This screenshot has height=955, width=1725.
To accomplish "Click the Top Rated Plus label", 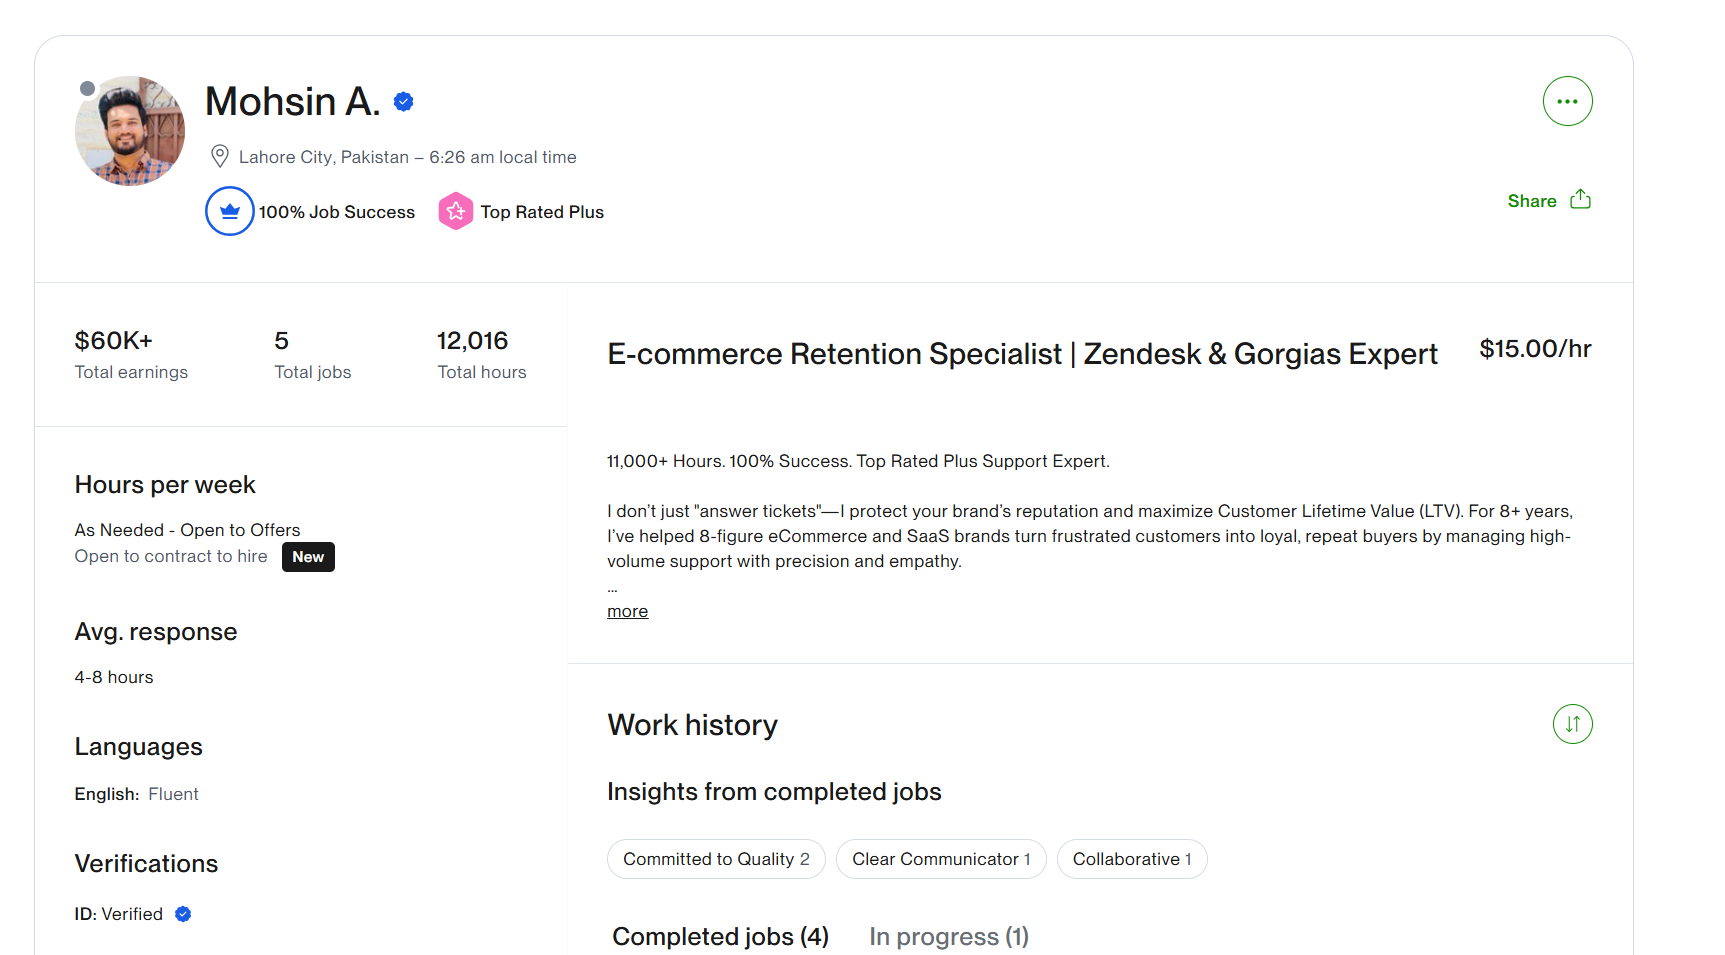I will click(x=542, y=212).
